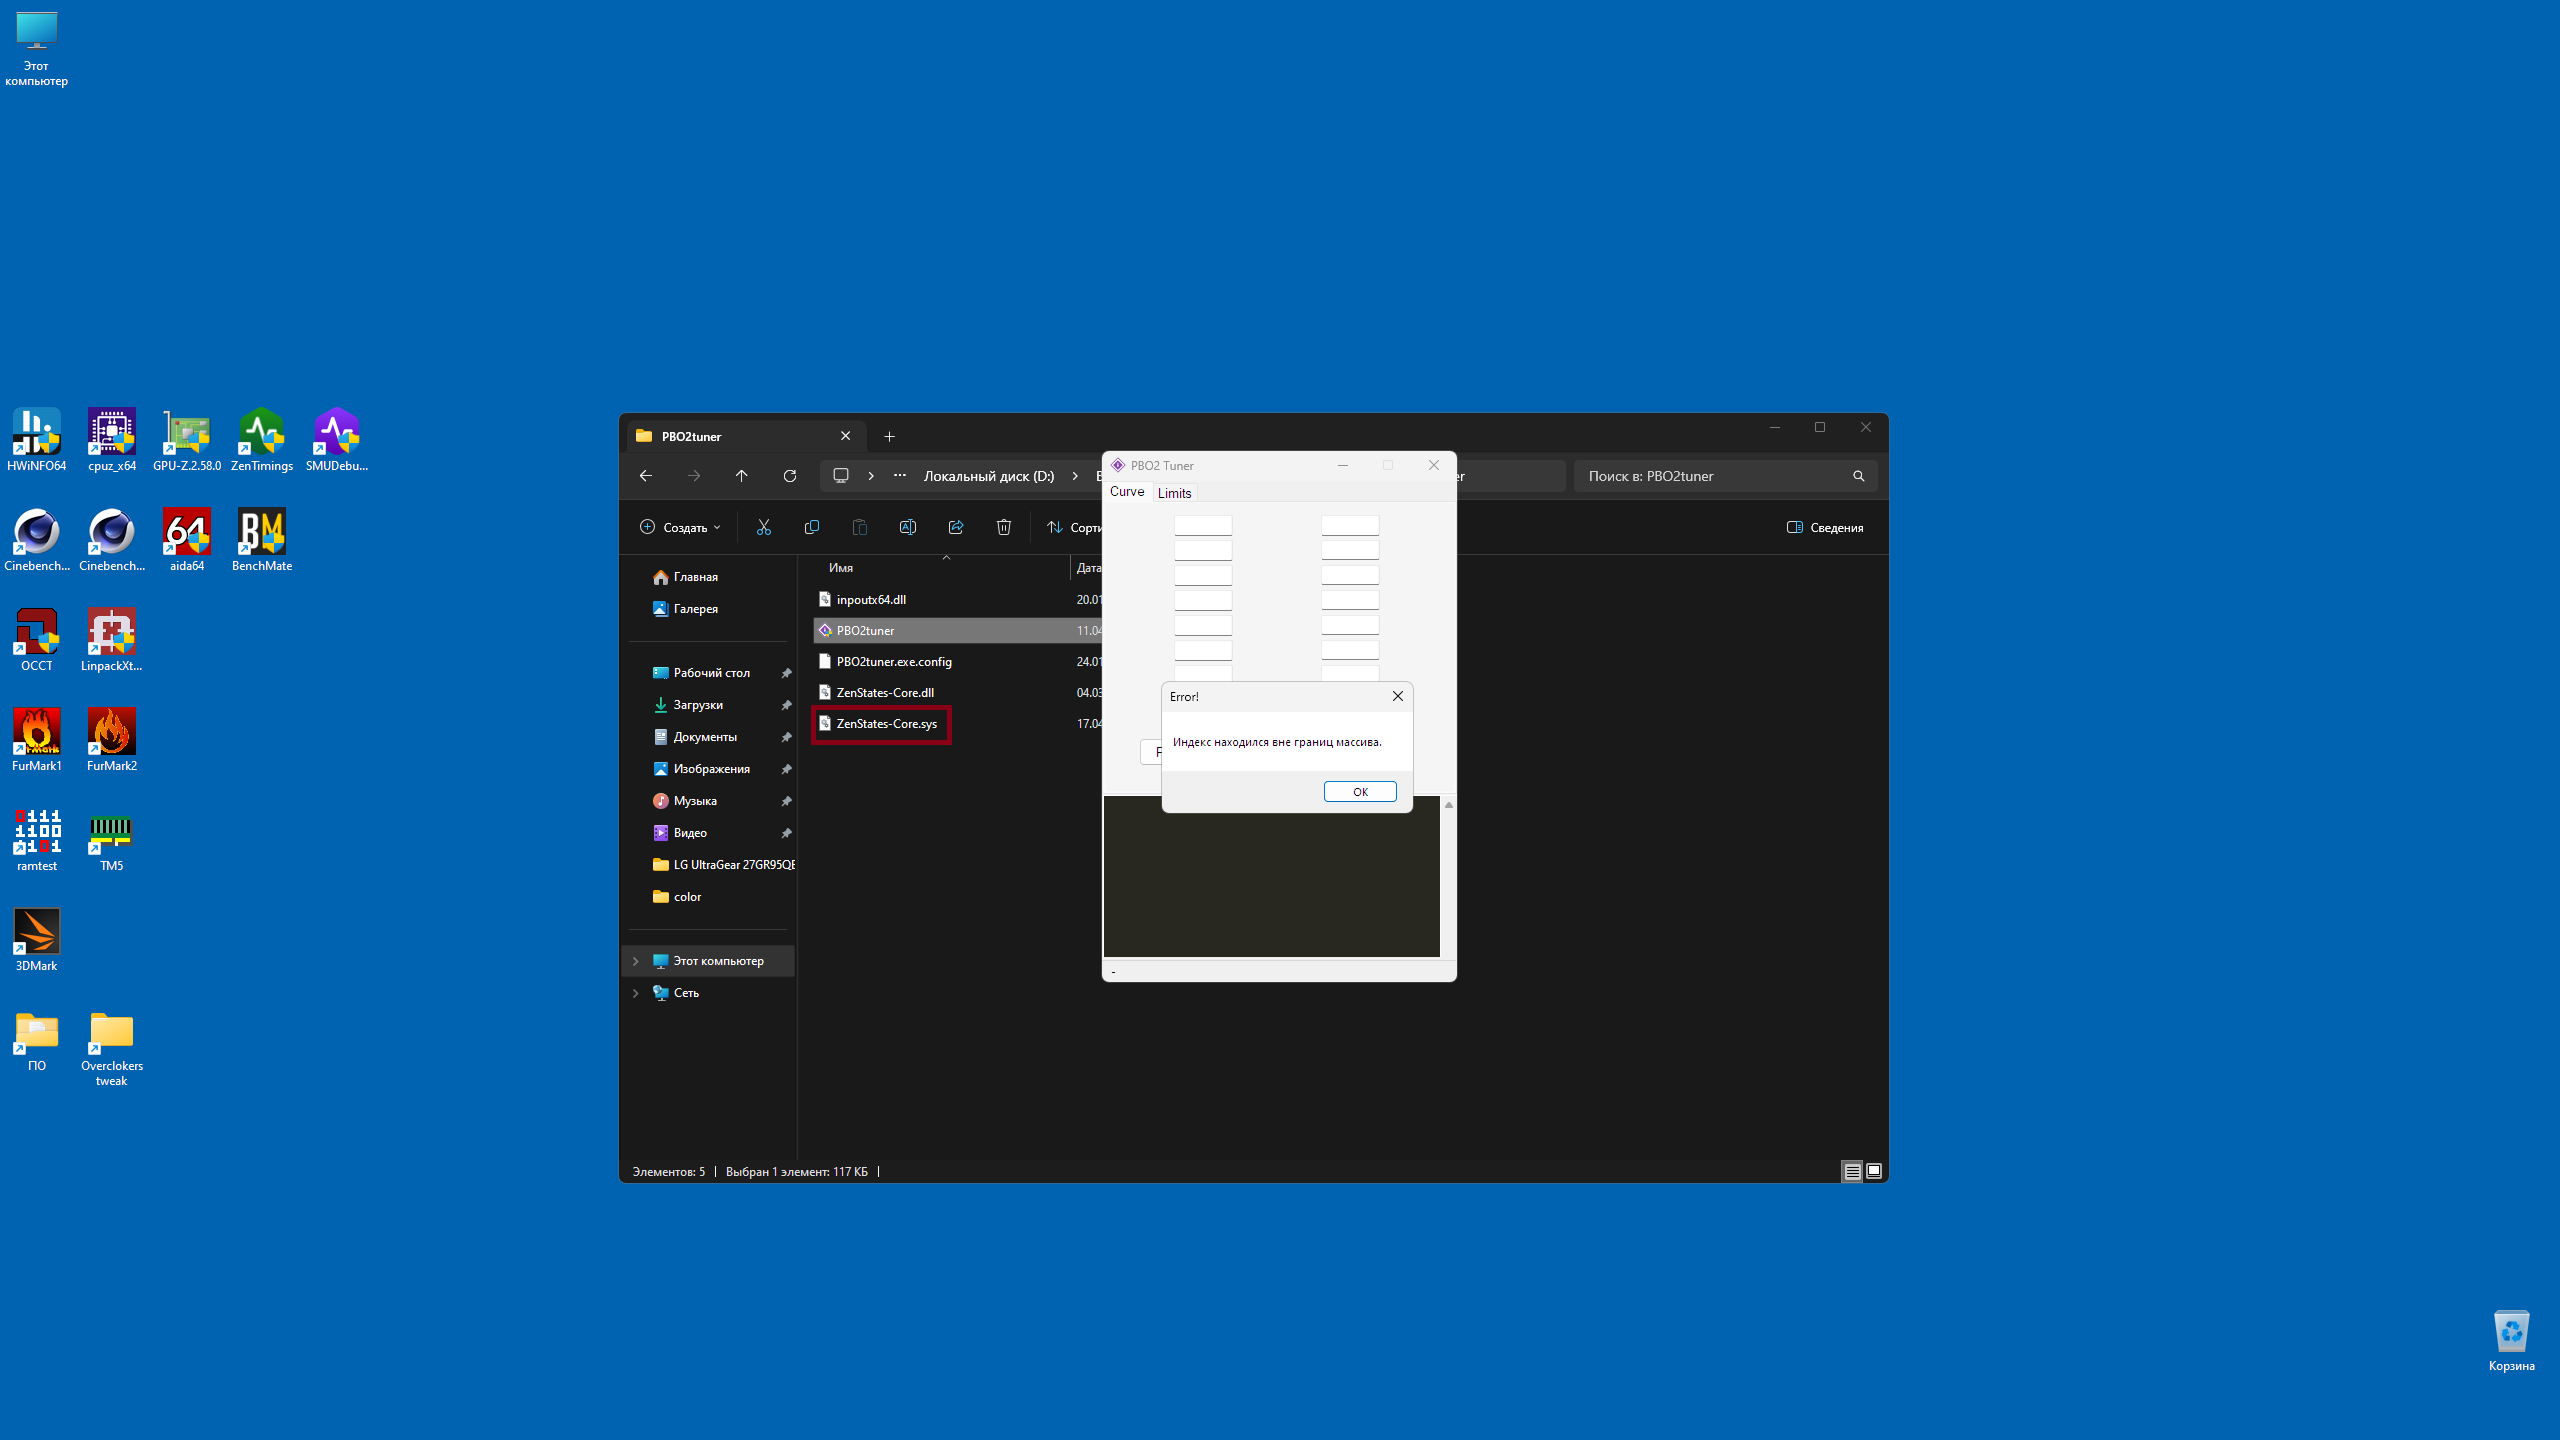
Task: Switch to details list view in status bar
Action: click(x=1852, y=1171)
